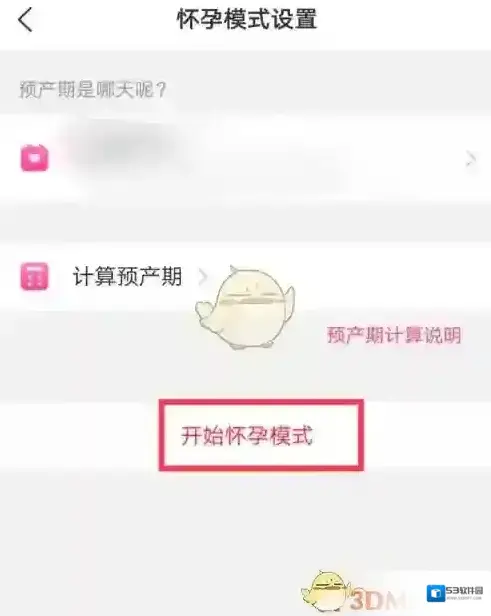Click the 预产期是哪天呢? heading text
491x616 pixels.
(93, 90)
